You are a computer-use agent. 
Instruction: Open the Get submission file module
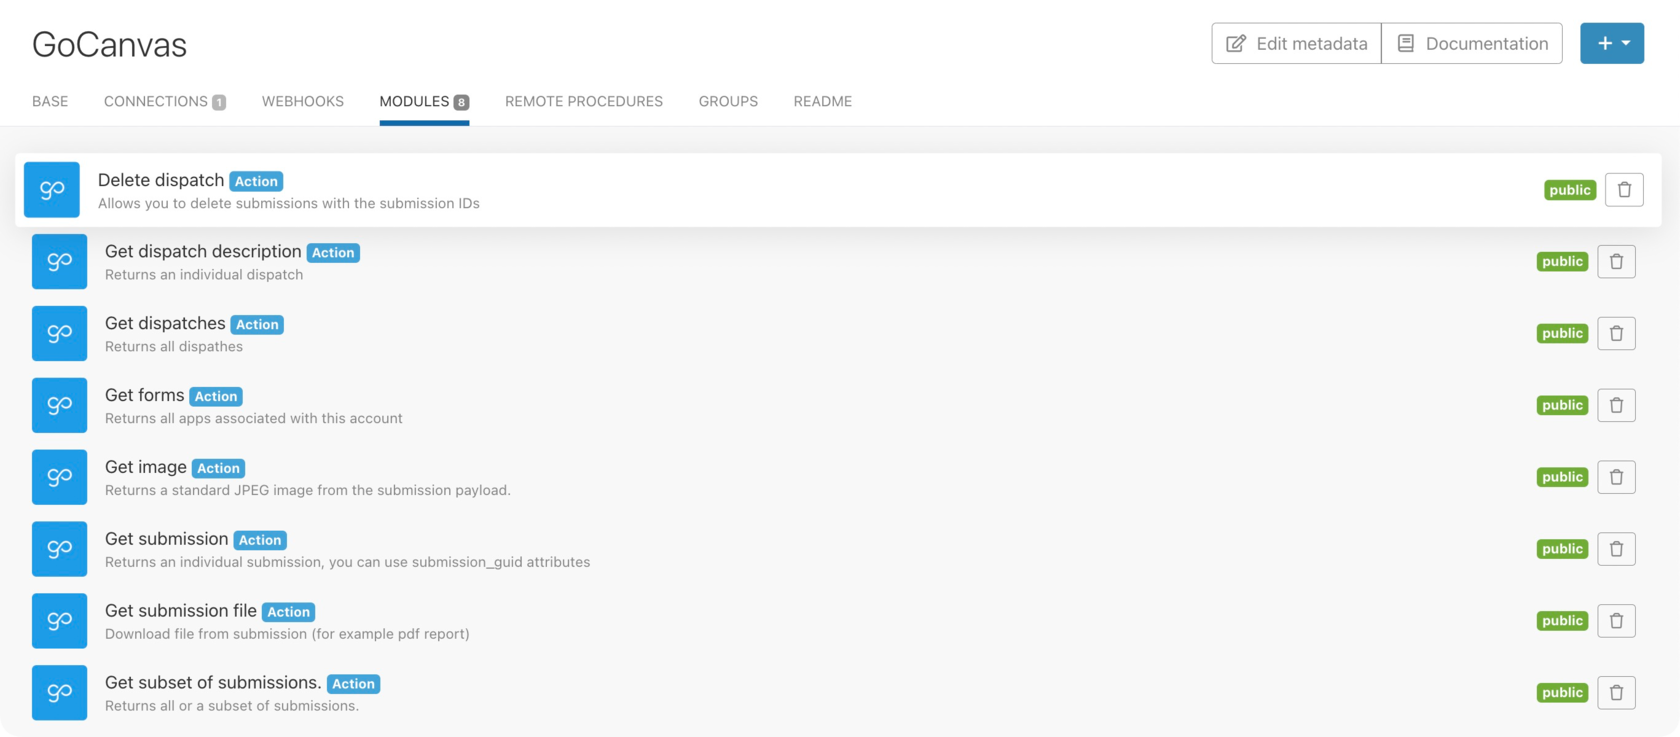click(181, 611)
